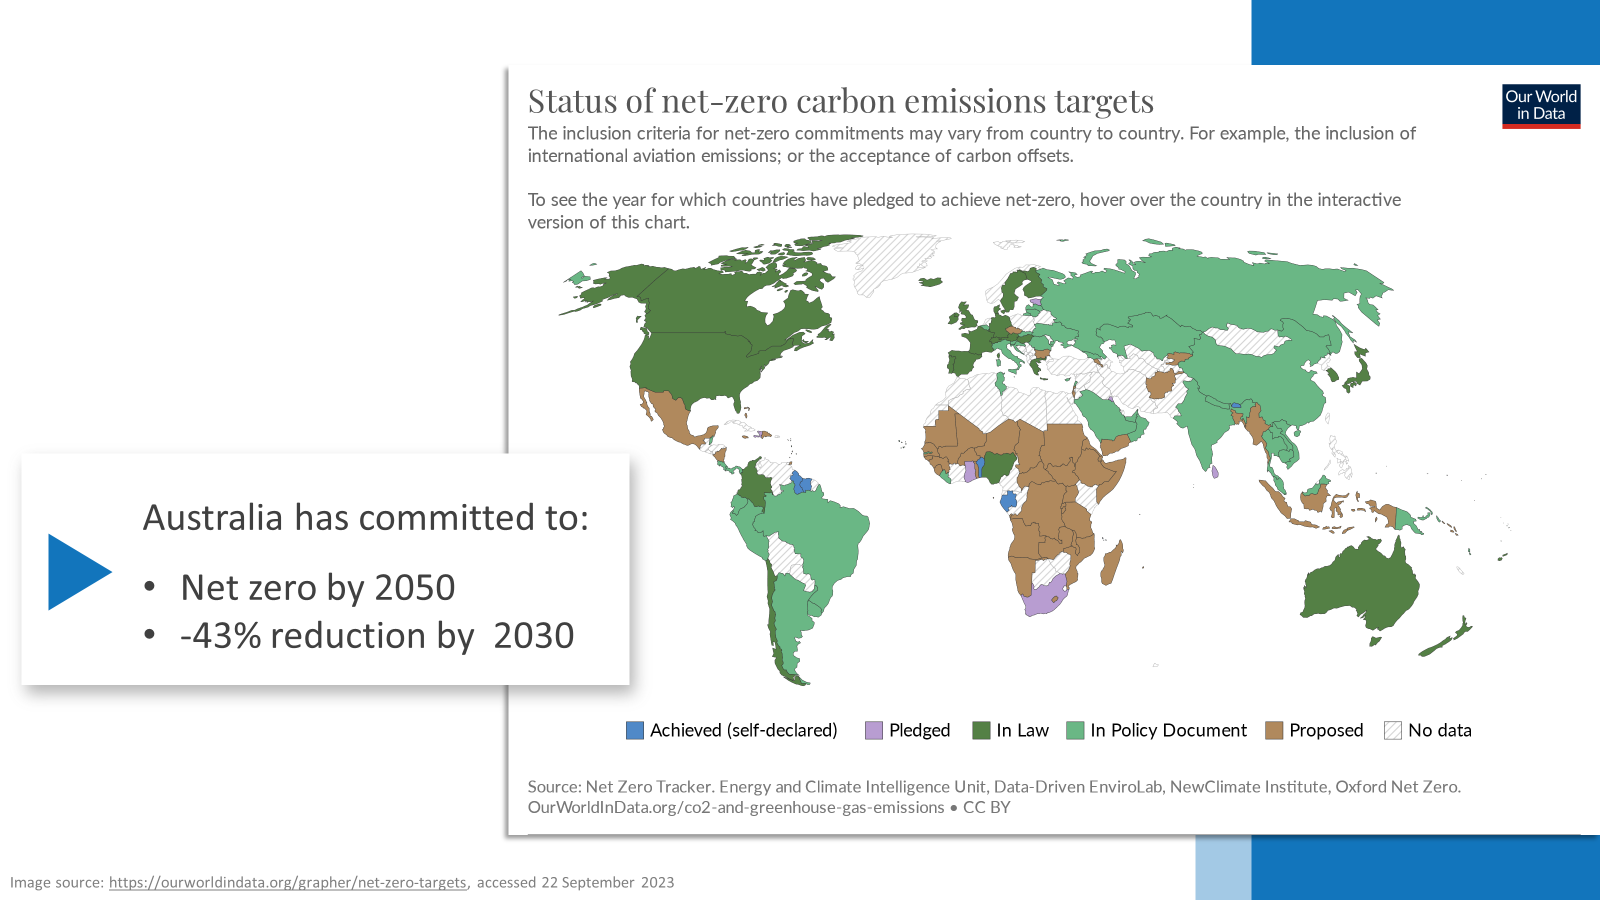Click the chart title "Status of net-zero carbon emissions targets"
The image size is (1600, 900).
pos(841,101)
